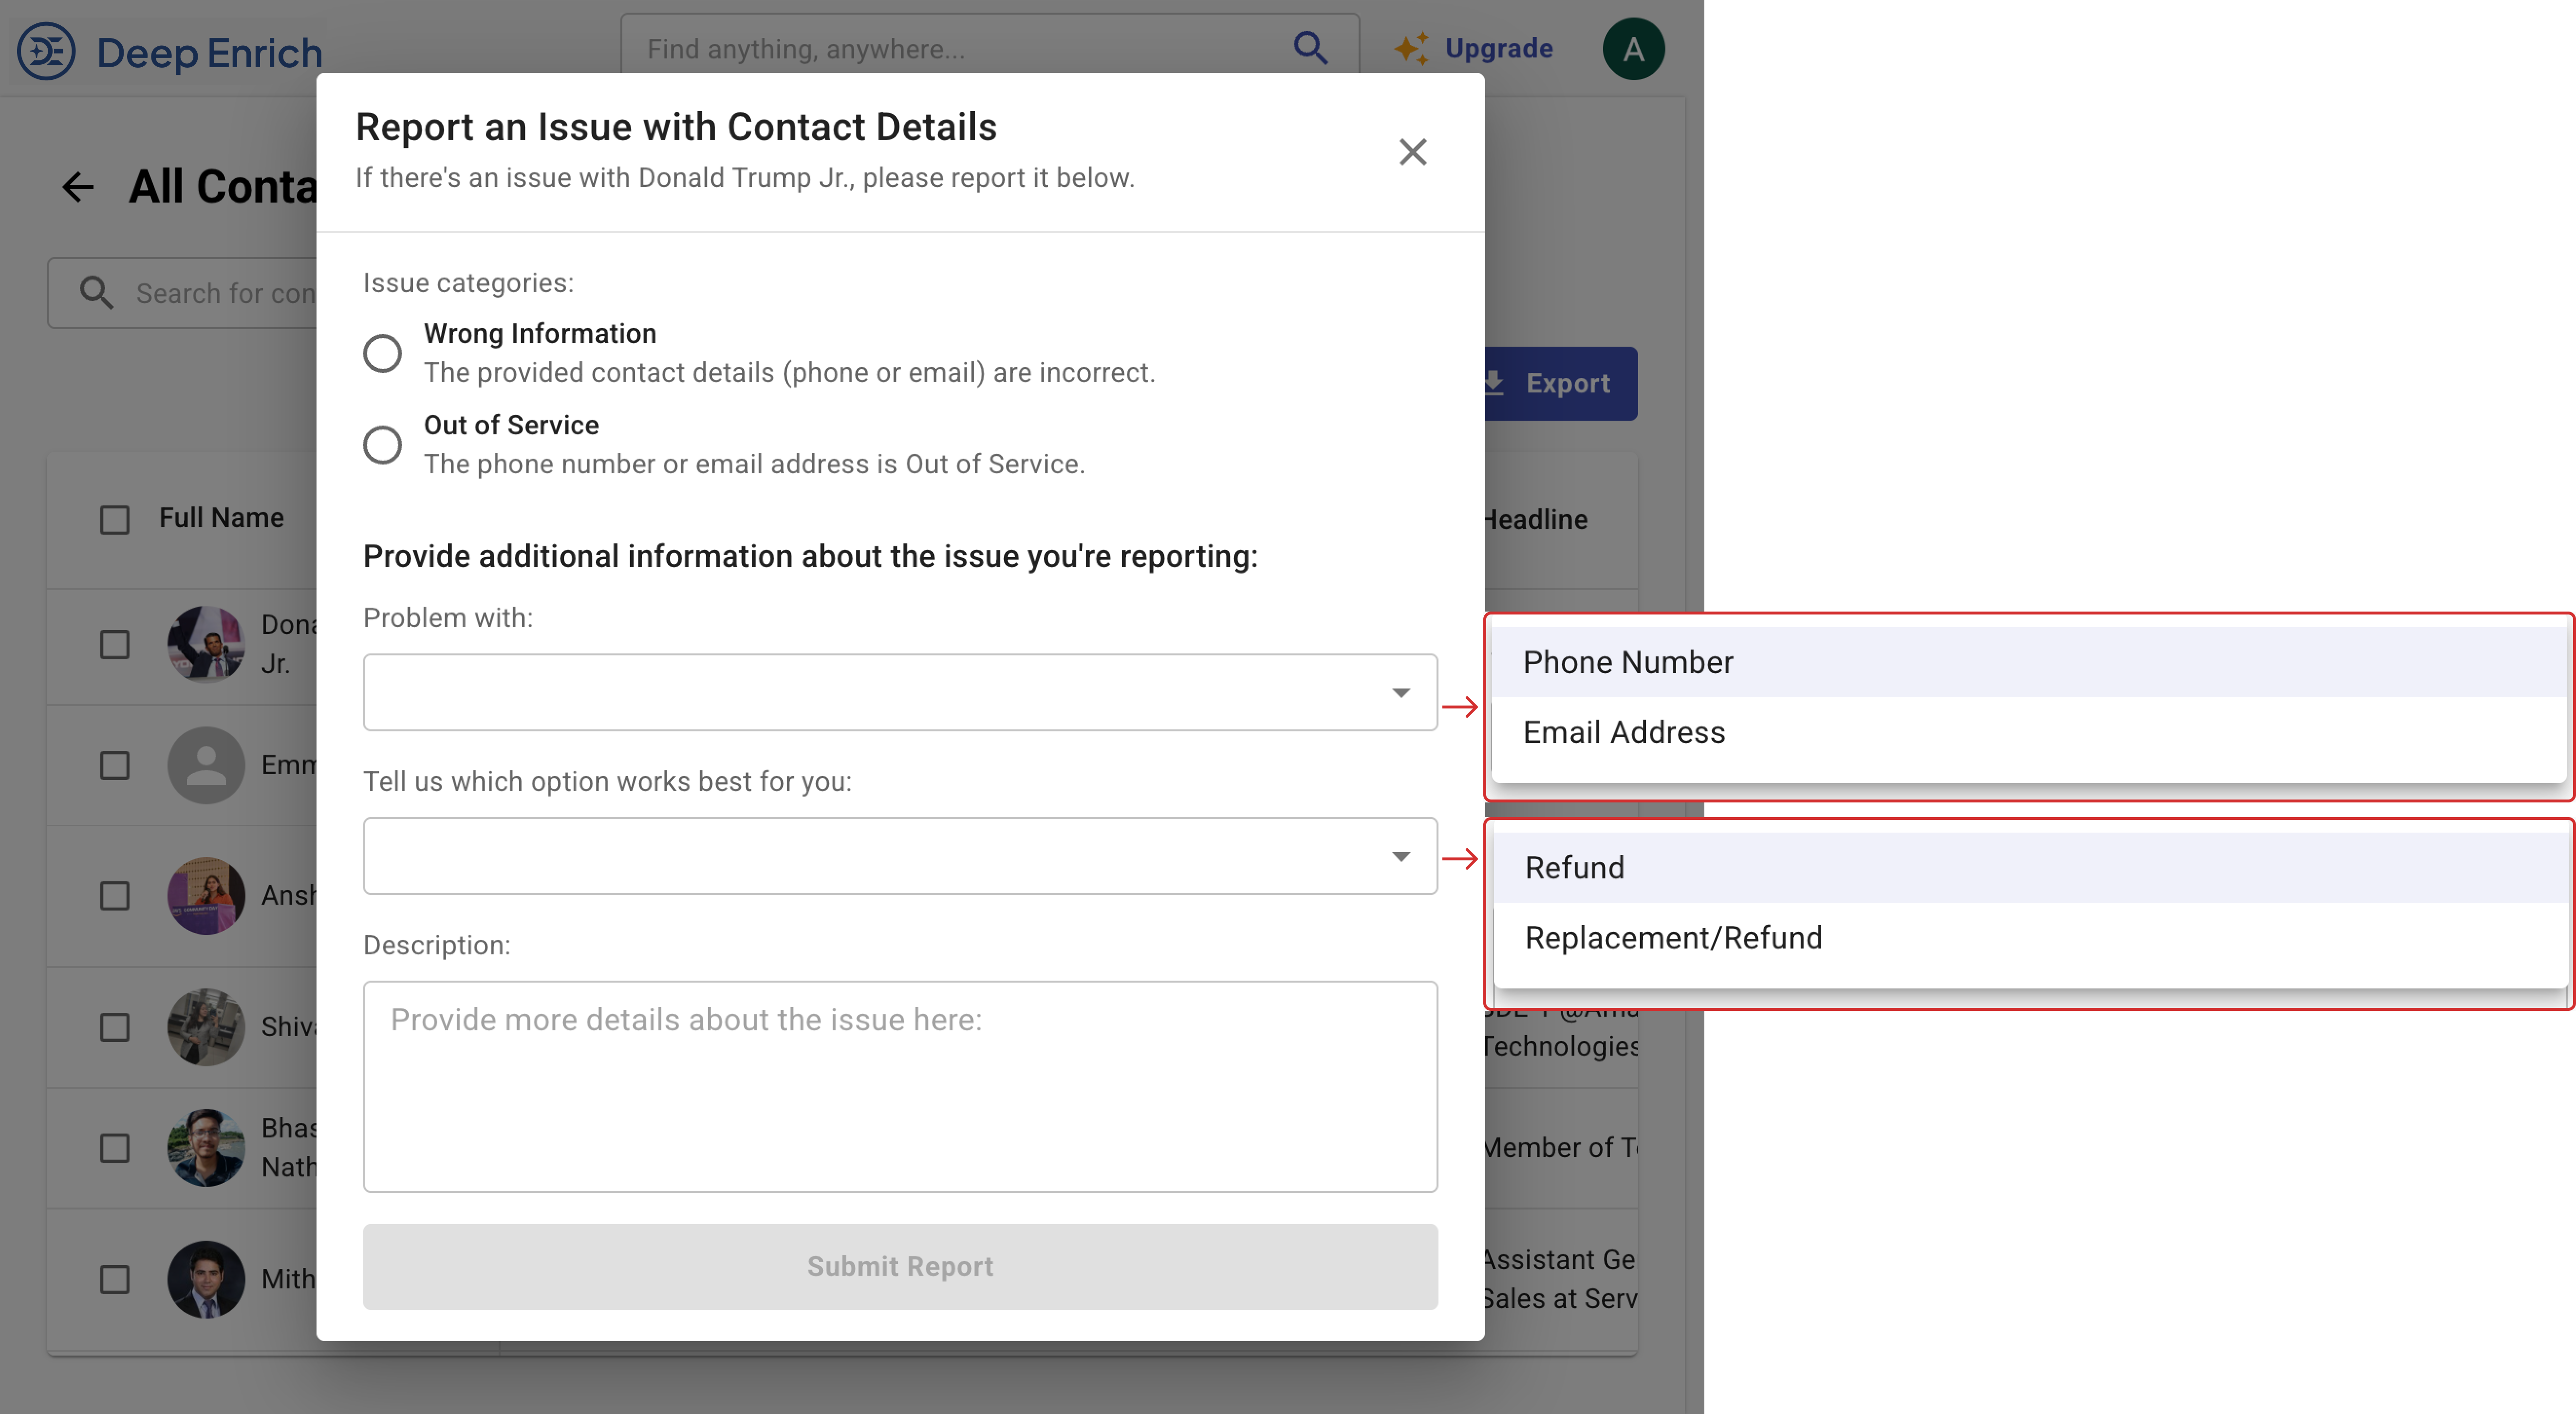The width and height of the screenshot is (2576, 1414).
Task: Click the back arrow beside All Contacts
Action: pos(78,187)
